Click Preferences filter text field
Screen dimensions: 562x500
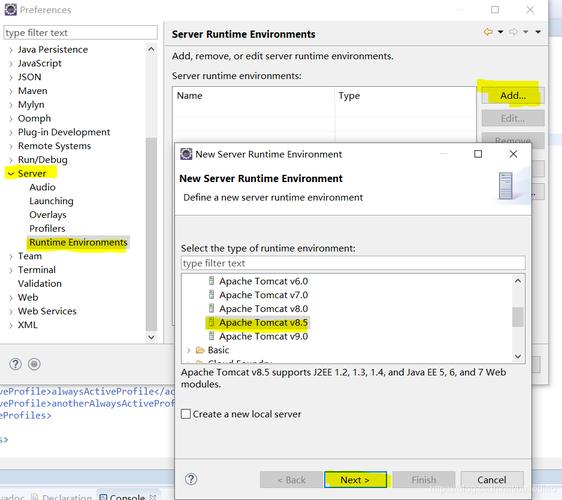click(x=80, y=33)
